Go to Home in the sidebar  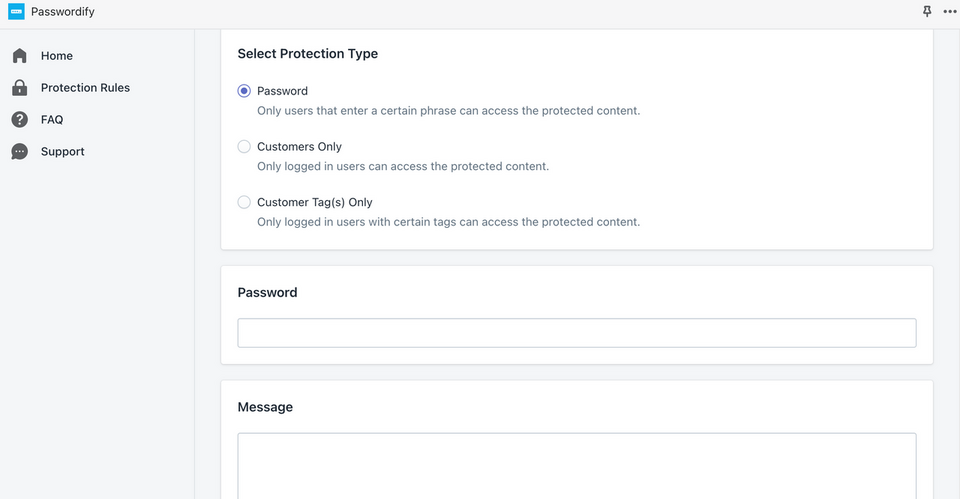click(x=57, y=56)
